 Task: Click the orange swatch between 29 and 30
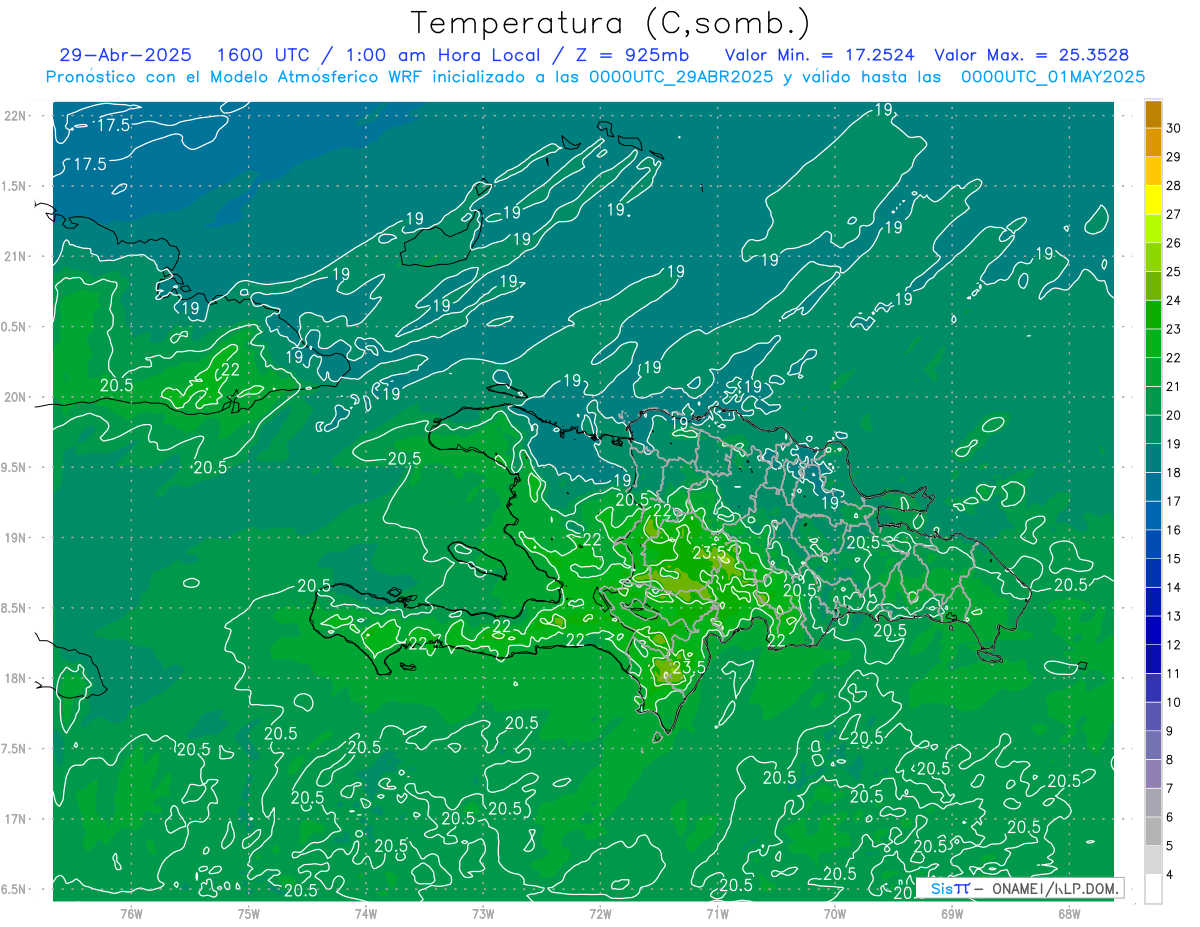(x=1153, y=143)
